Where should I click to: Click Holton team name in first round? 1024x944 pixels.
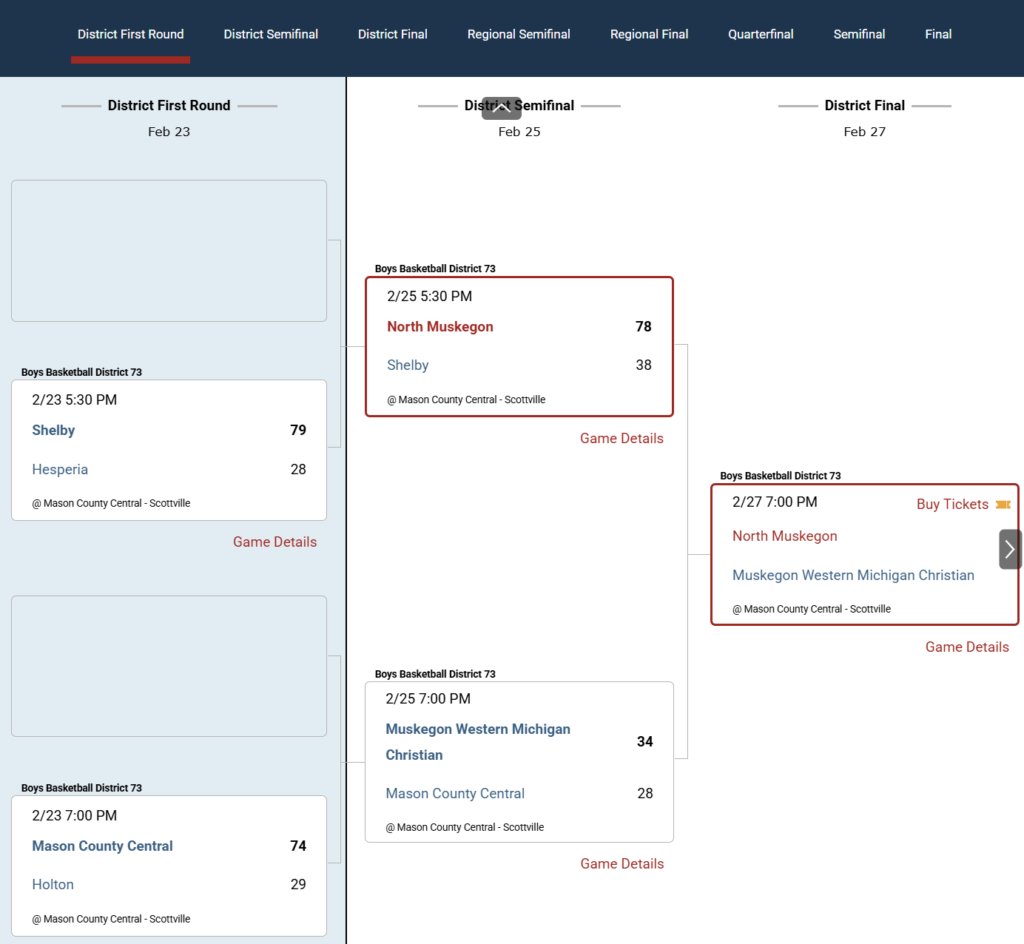click(x=53, y=885)
